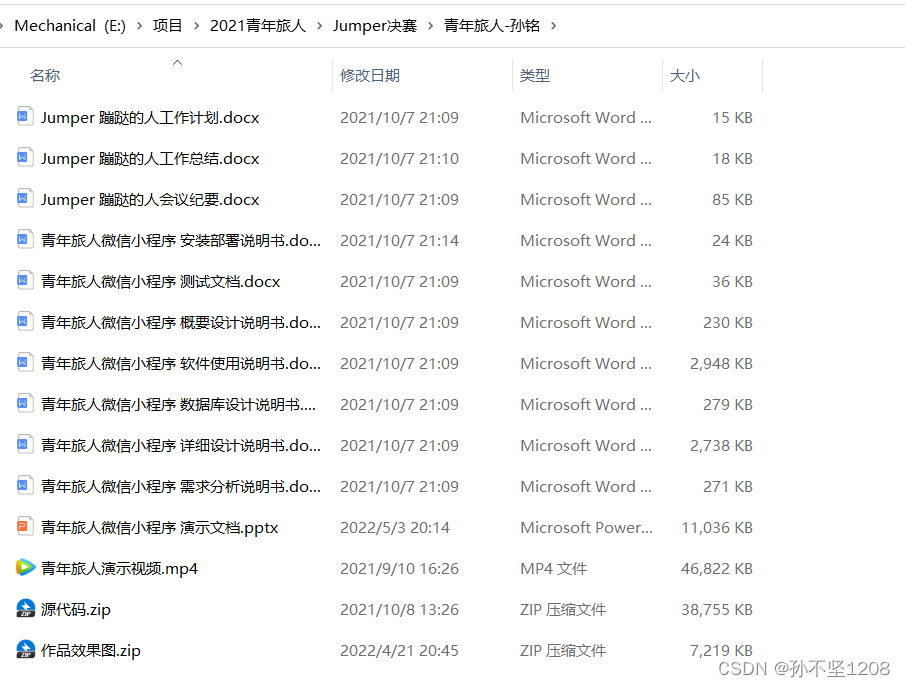Click the size value 2,738 KB
This screenshot has height=687, width=905.
click(721, 446)
